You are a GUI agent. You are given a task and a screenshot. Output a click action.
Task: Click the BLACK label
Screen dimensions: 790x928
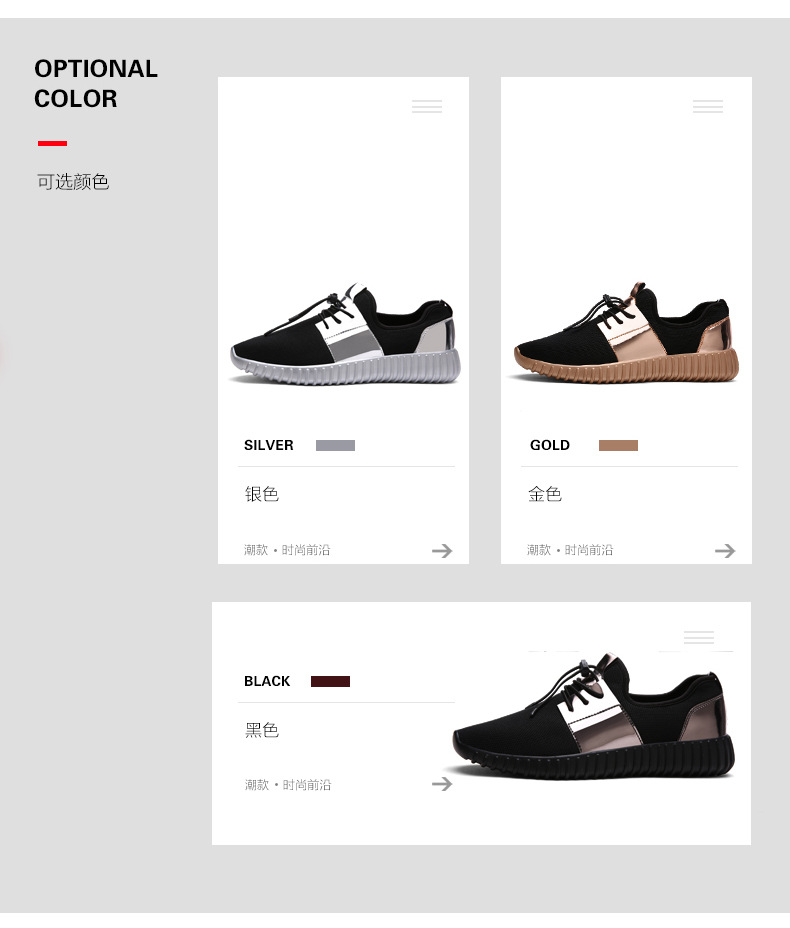(x=267, y=681)
